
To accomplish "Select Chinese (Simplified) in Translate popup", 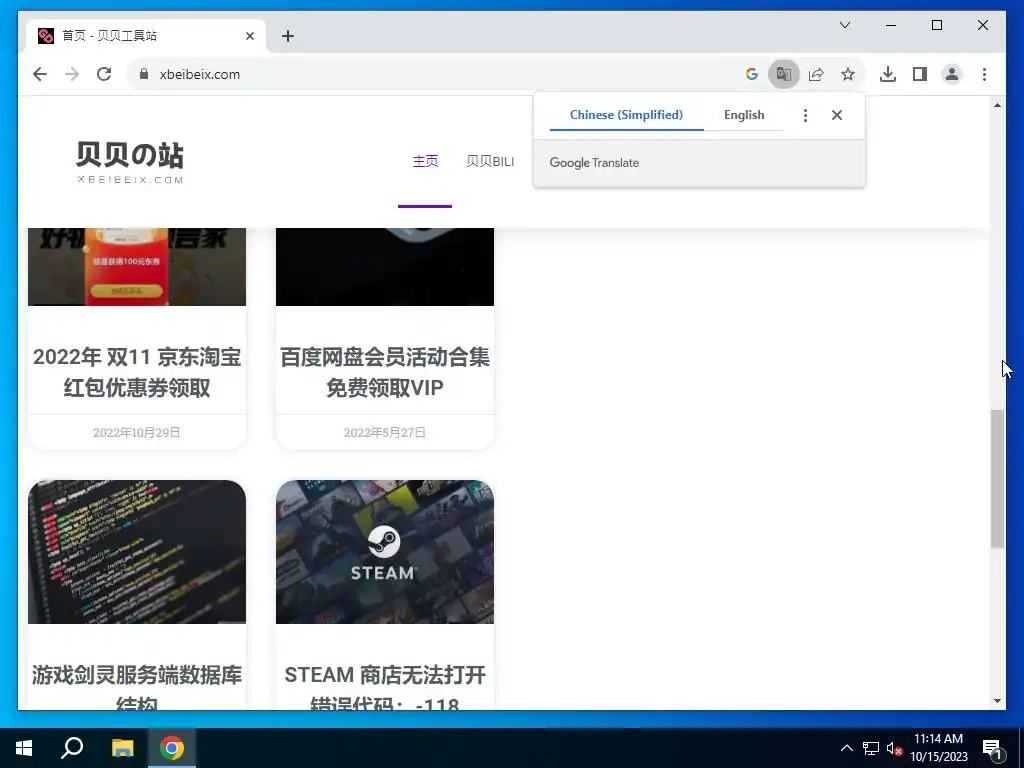I will pyautogui.click(x=626, y=115).
